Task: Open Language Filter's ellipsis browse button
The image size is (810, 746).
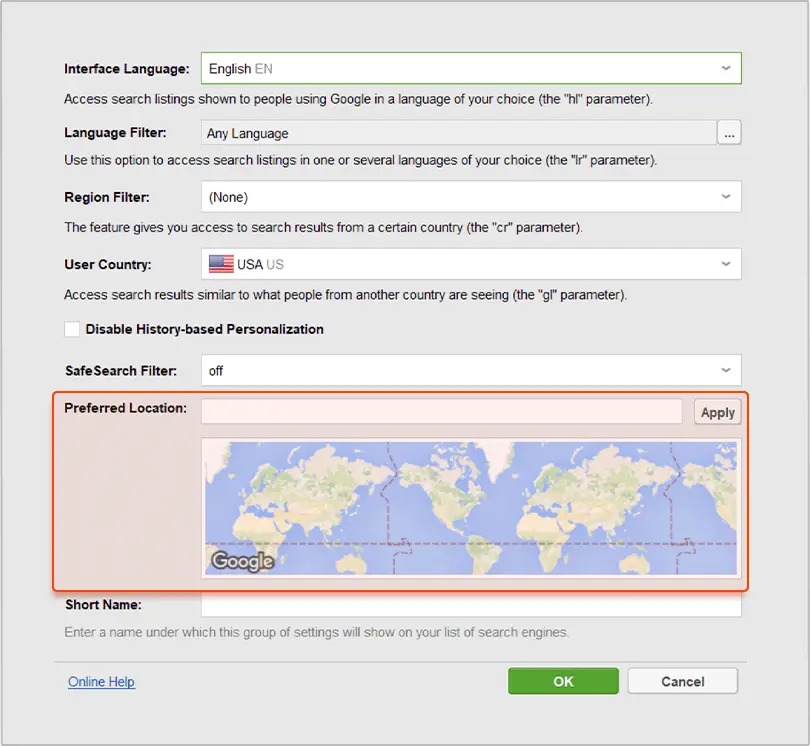Action: click(729, 133)
